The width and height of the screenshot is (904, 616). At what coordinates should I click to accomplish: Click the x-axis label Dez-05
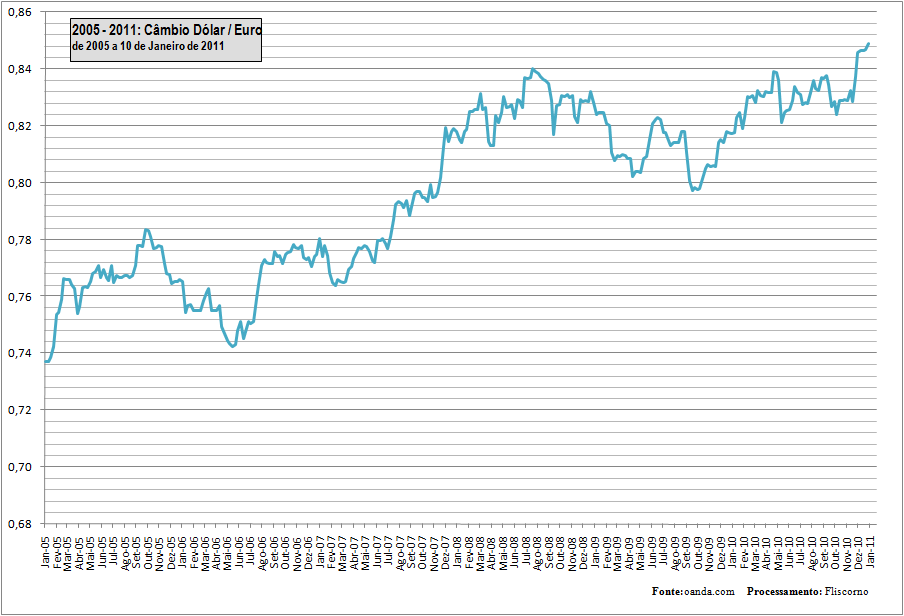(171, 553)
